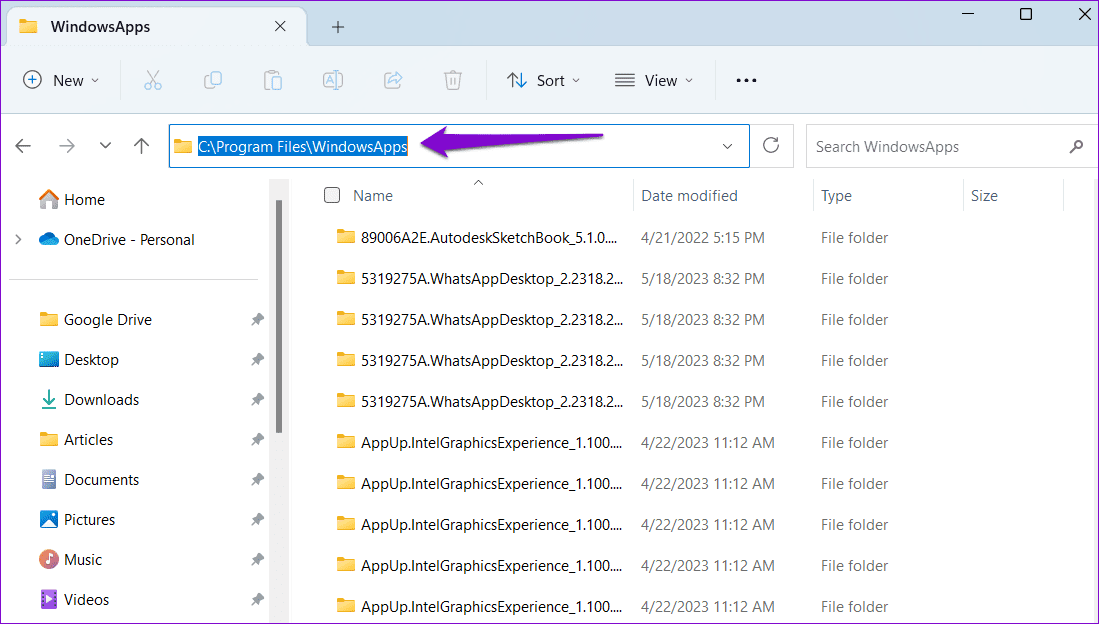Go up one folder level arrow
Screen dimensions: 1099x624
pyautogui.click(x=142, y=146)
